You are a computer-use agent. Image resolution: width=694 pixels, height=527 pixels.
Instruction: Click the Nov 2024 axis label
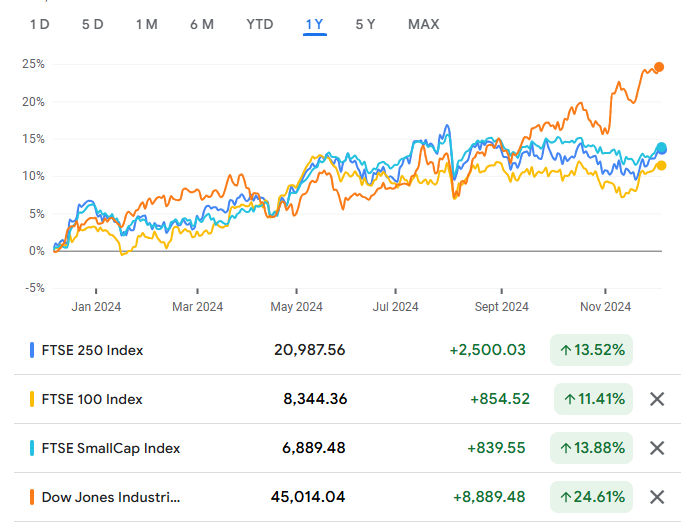coord(605,307)
